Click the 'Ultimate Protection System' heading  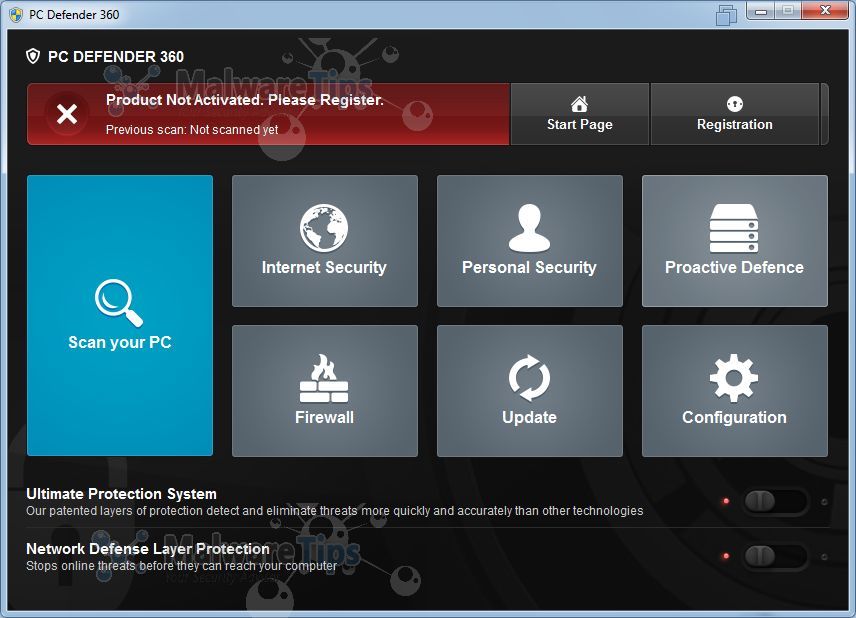click(x=121, y=494)
